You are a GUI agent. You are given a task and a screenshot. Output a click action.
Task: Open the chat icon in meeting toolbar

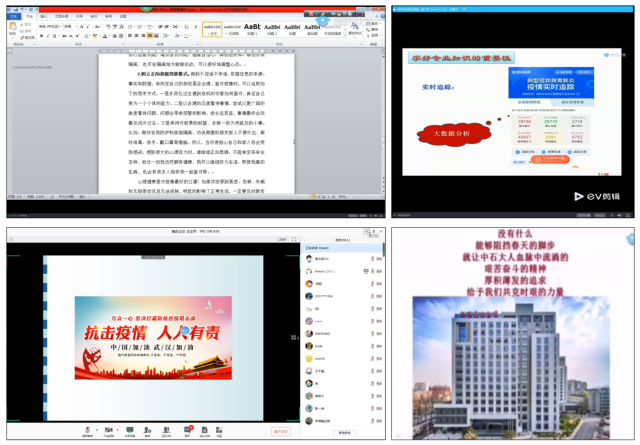187,431
